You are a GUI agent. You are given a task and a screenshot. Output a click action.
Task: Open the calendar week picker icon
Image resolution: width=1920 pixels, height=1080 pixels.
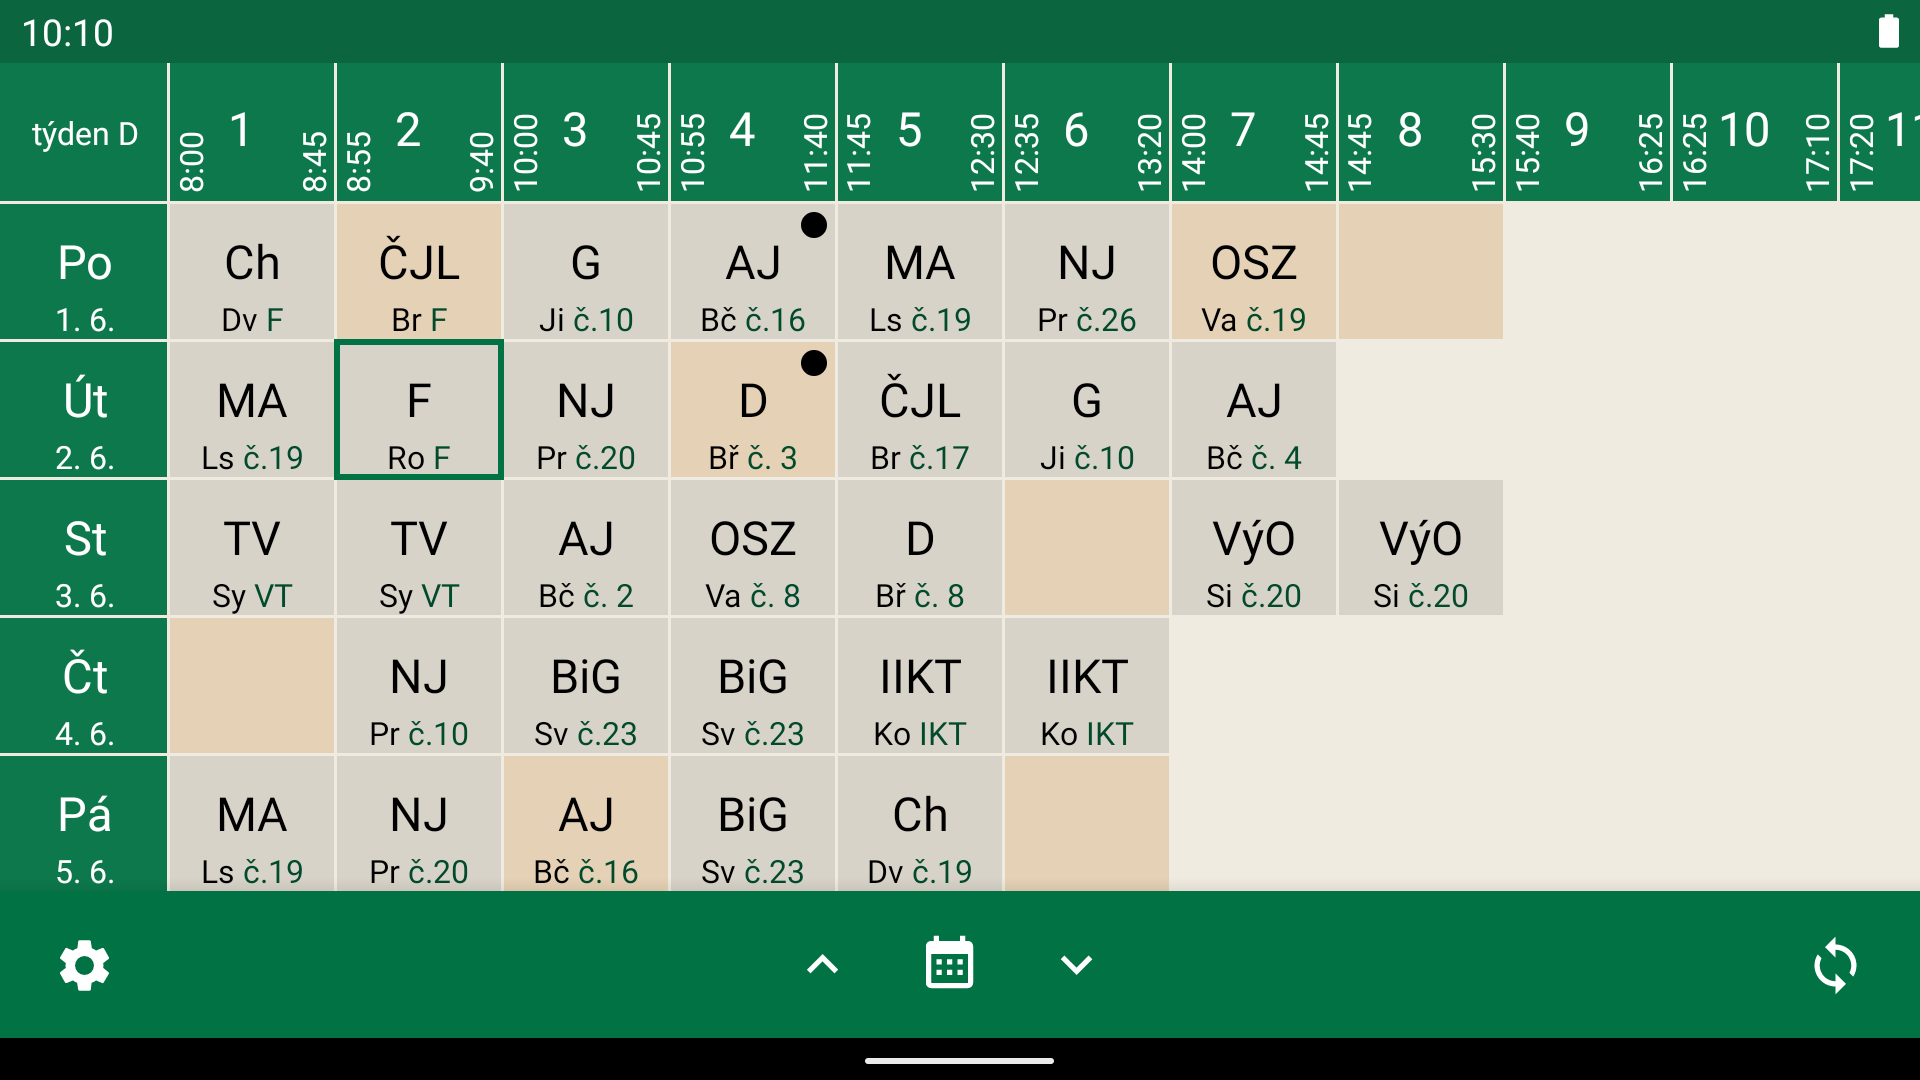[949, 964]
